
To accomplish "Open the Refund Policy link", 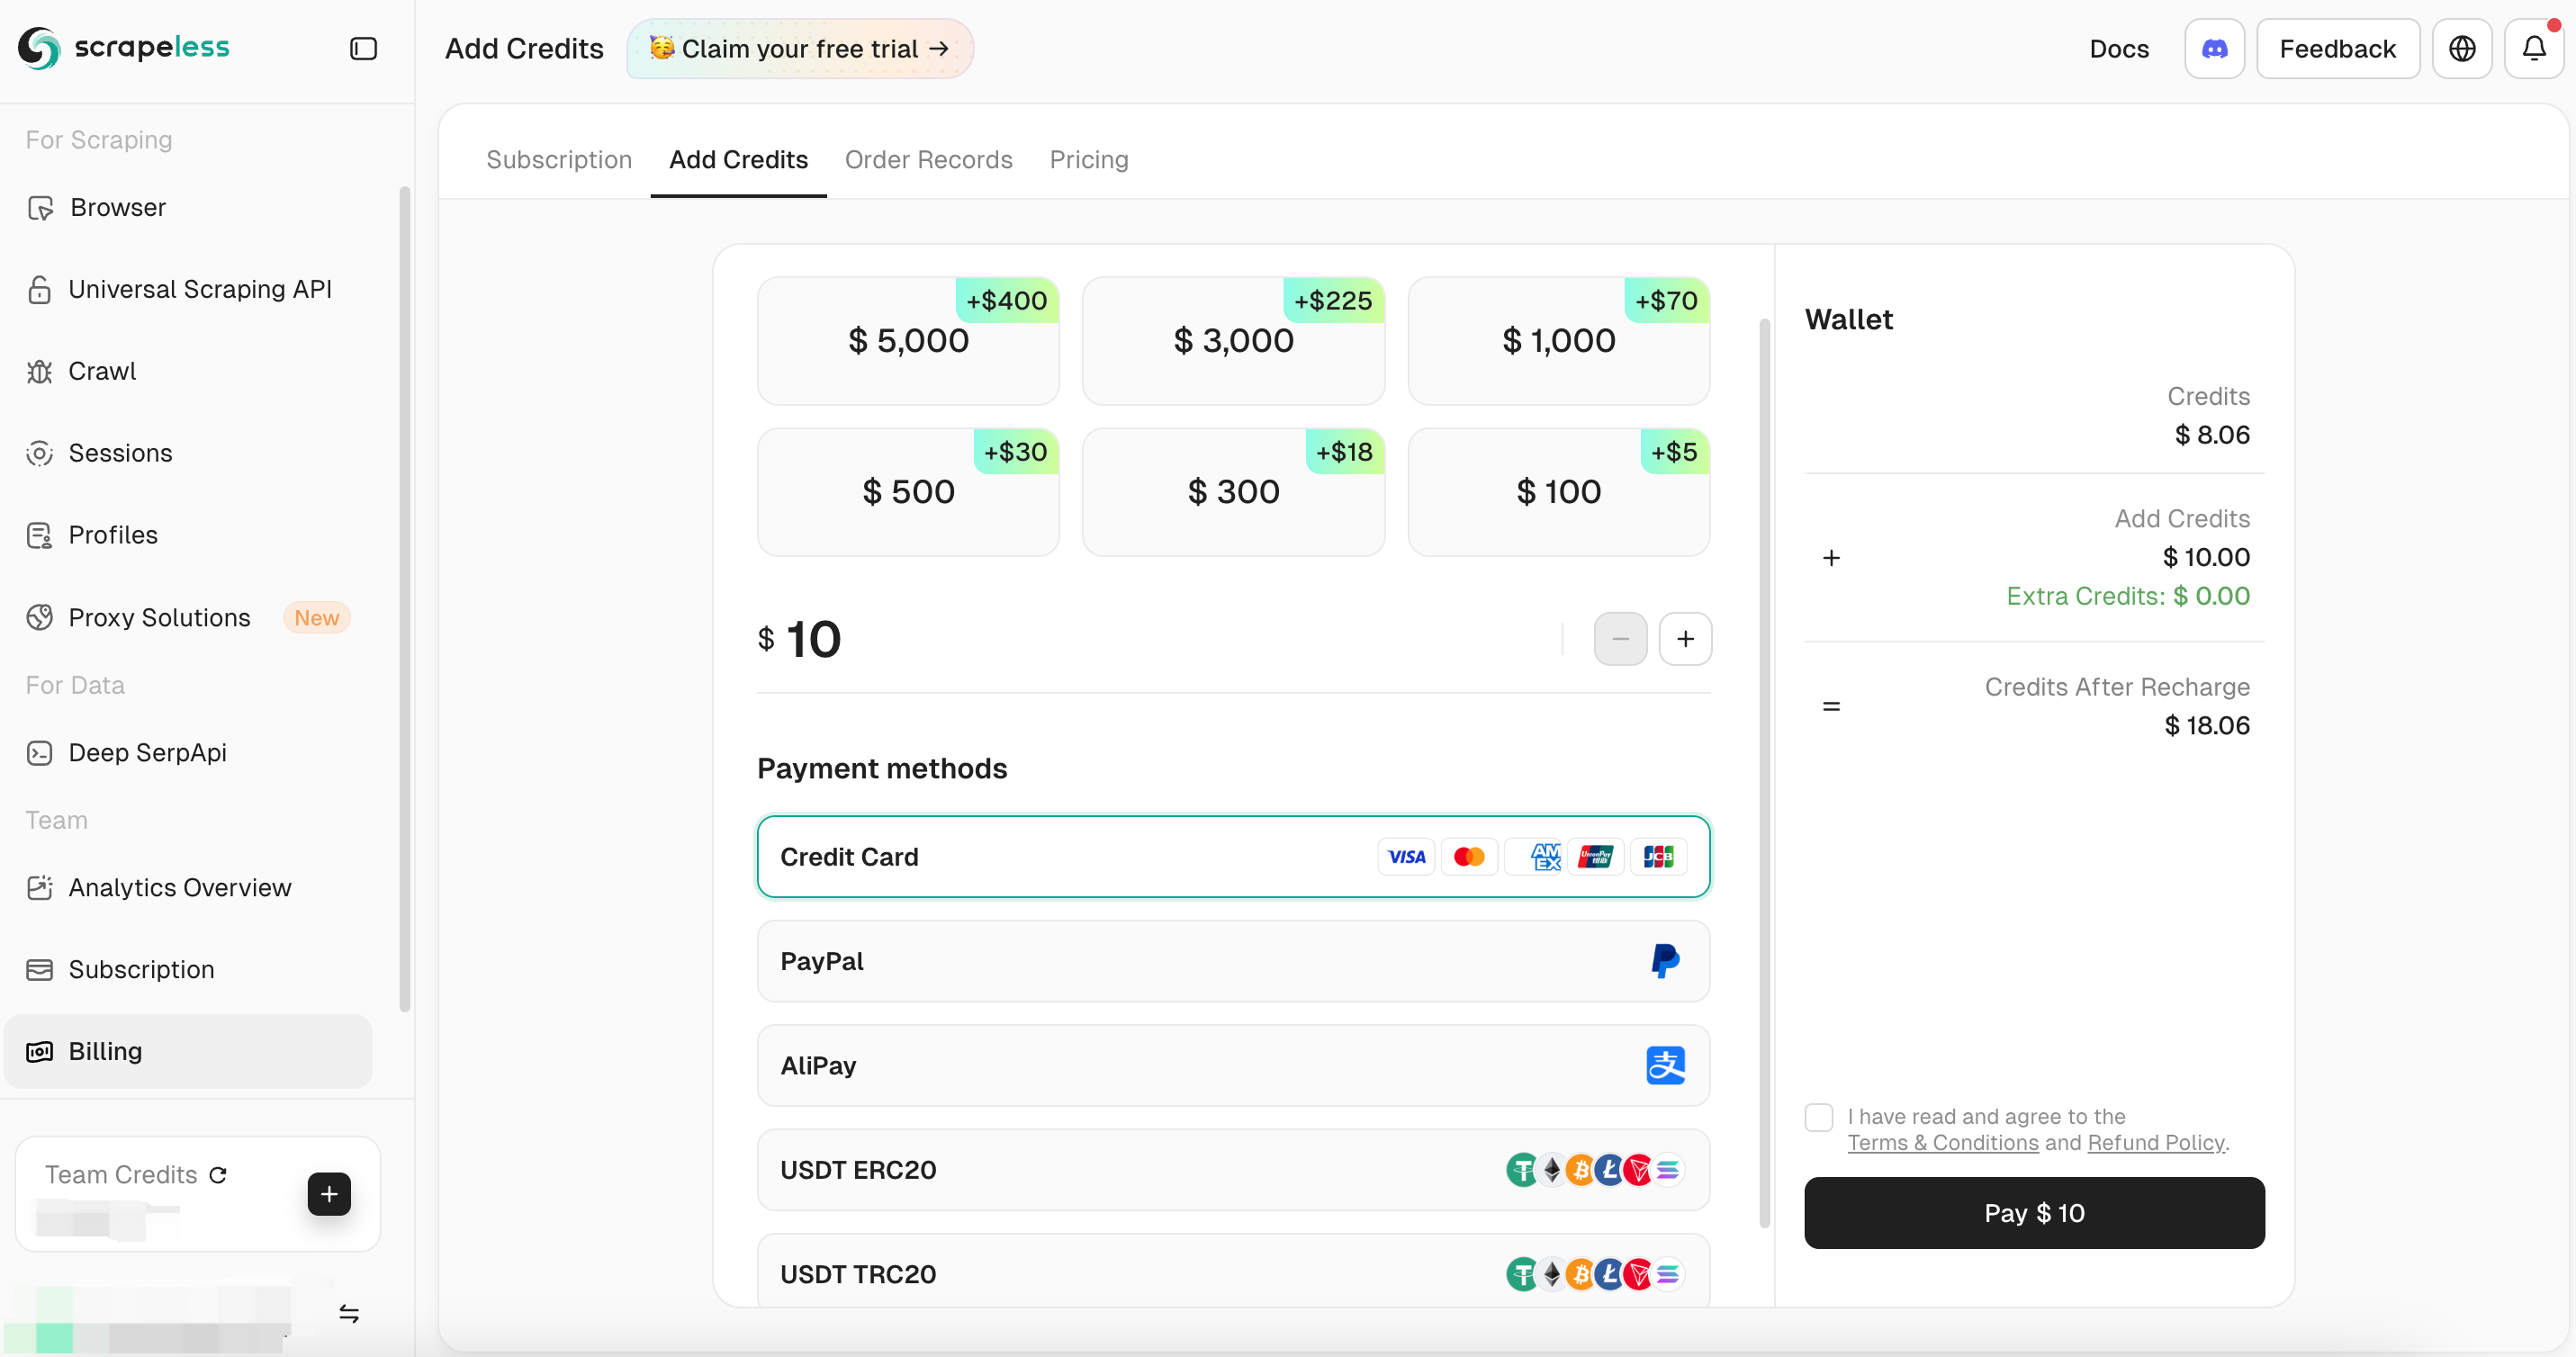I will point(2155,1143).
